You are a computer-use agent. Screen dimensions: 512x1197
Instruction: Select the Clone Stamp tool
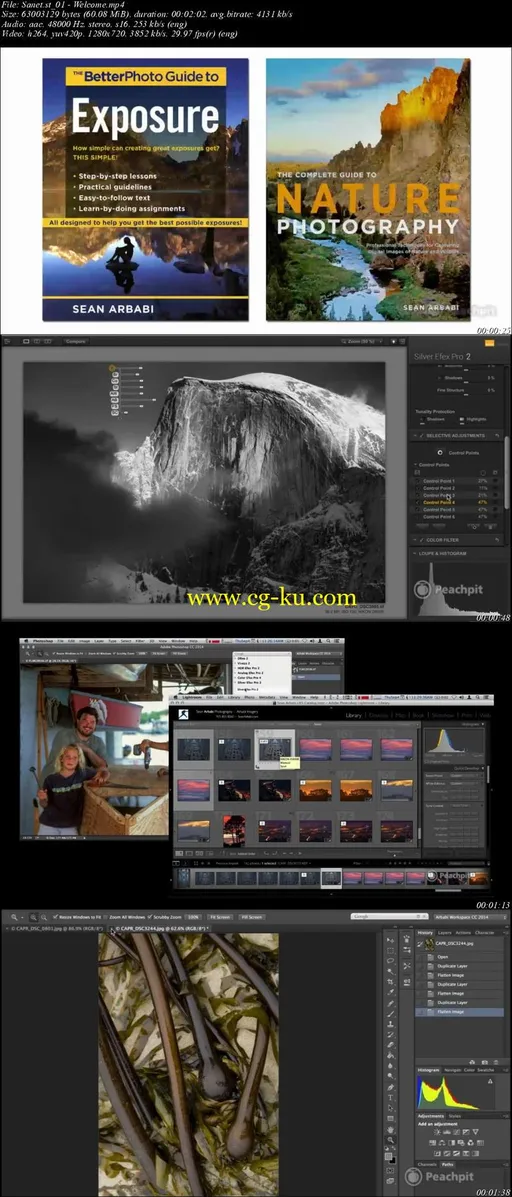[x=390, y=1024]
